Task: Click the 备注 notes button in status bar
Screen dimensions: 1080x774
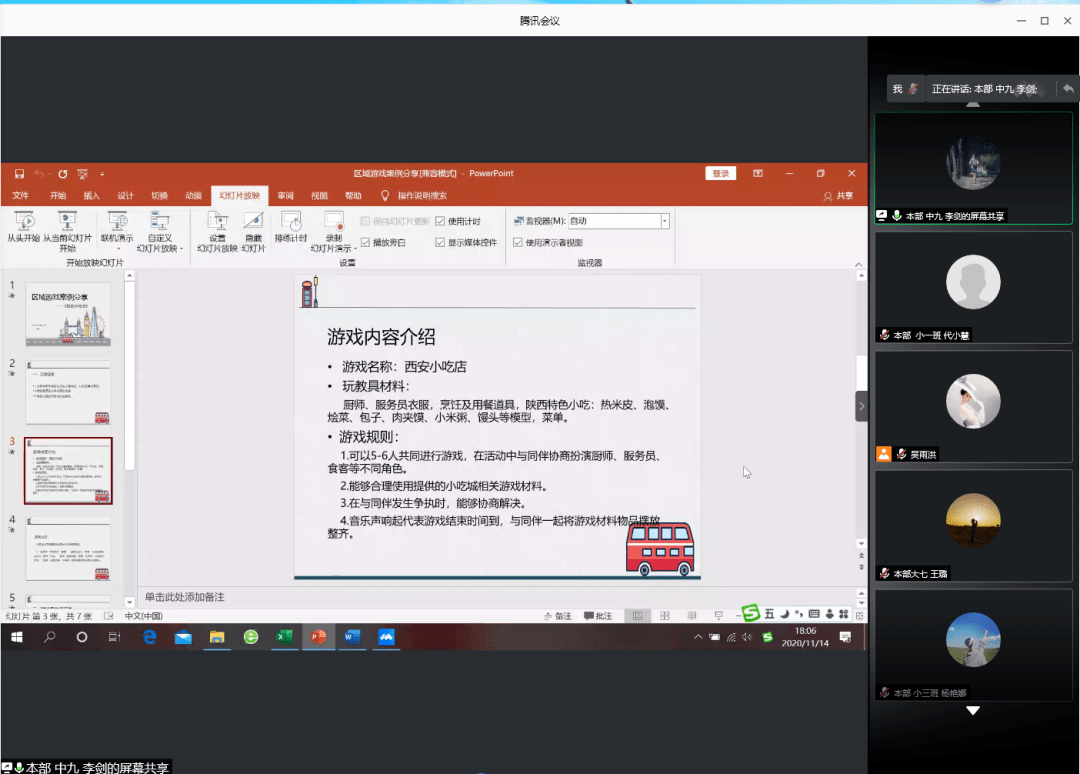Action: coord(558,616)
